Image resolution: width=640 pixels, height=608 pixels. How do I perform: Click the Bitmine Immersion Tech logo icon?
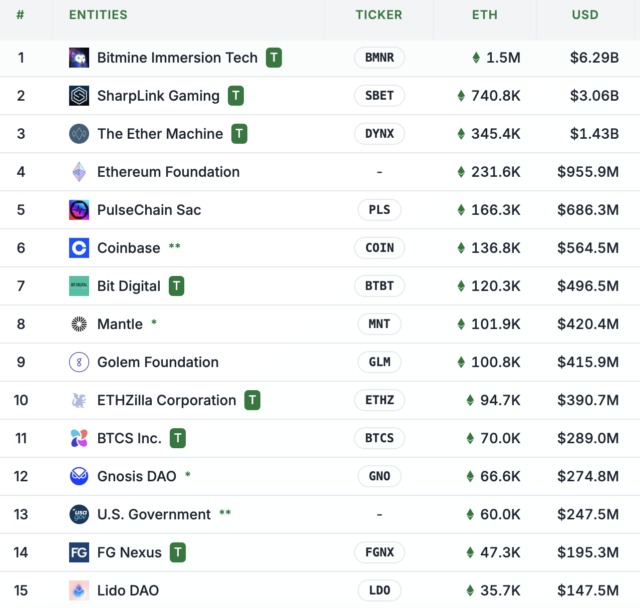pyautogui.click(x=79, y=58)
